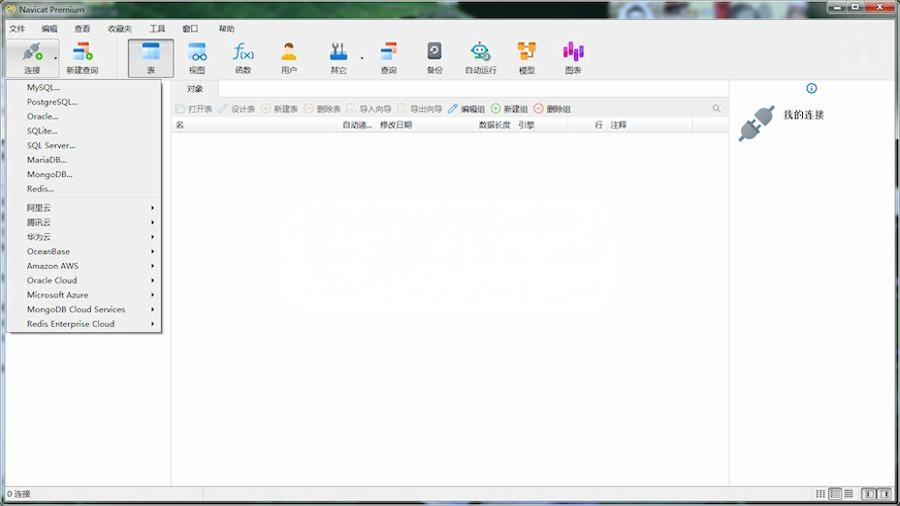The image size is (900, 506).
Task: Open the 新建查询 new query tool
Action: (82, 58)
